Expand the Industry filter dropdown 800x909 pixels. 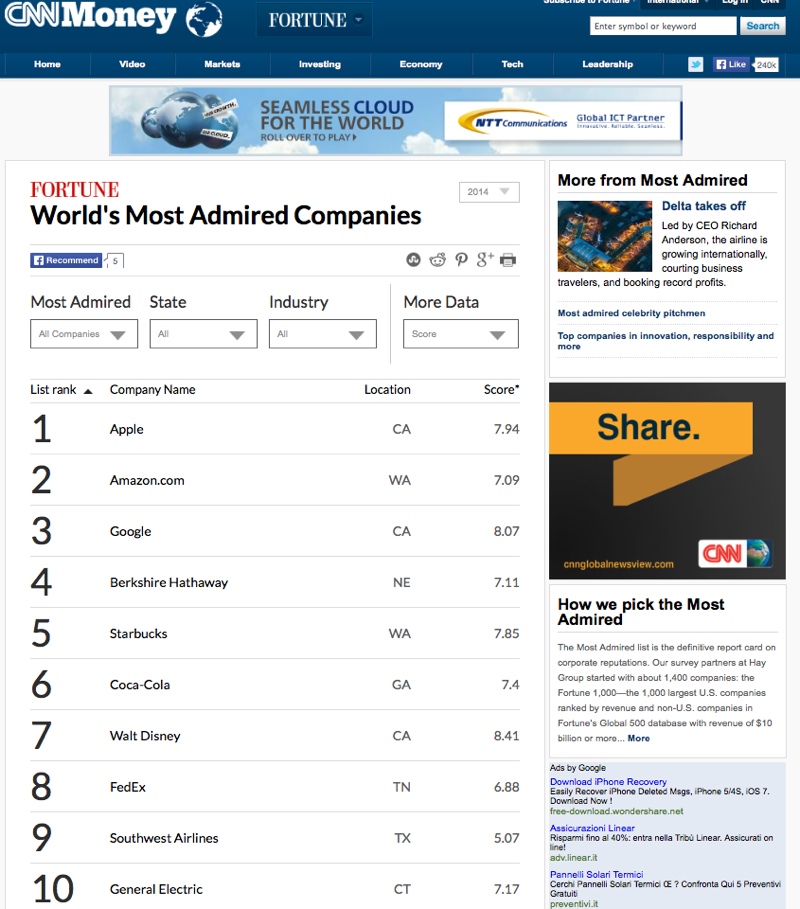(x=323, y=334)
